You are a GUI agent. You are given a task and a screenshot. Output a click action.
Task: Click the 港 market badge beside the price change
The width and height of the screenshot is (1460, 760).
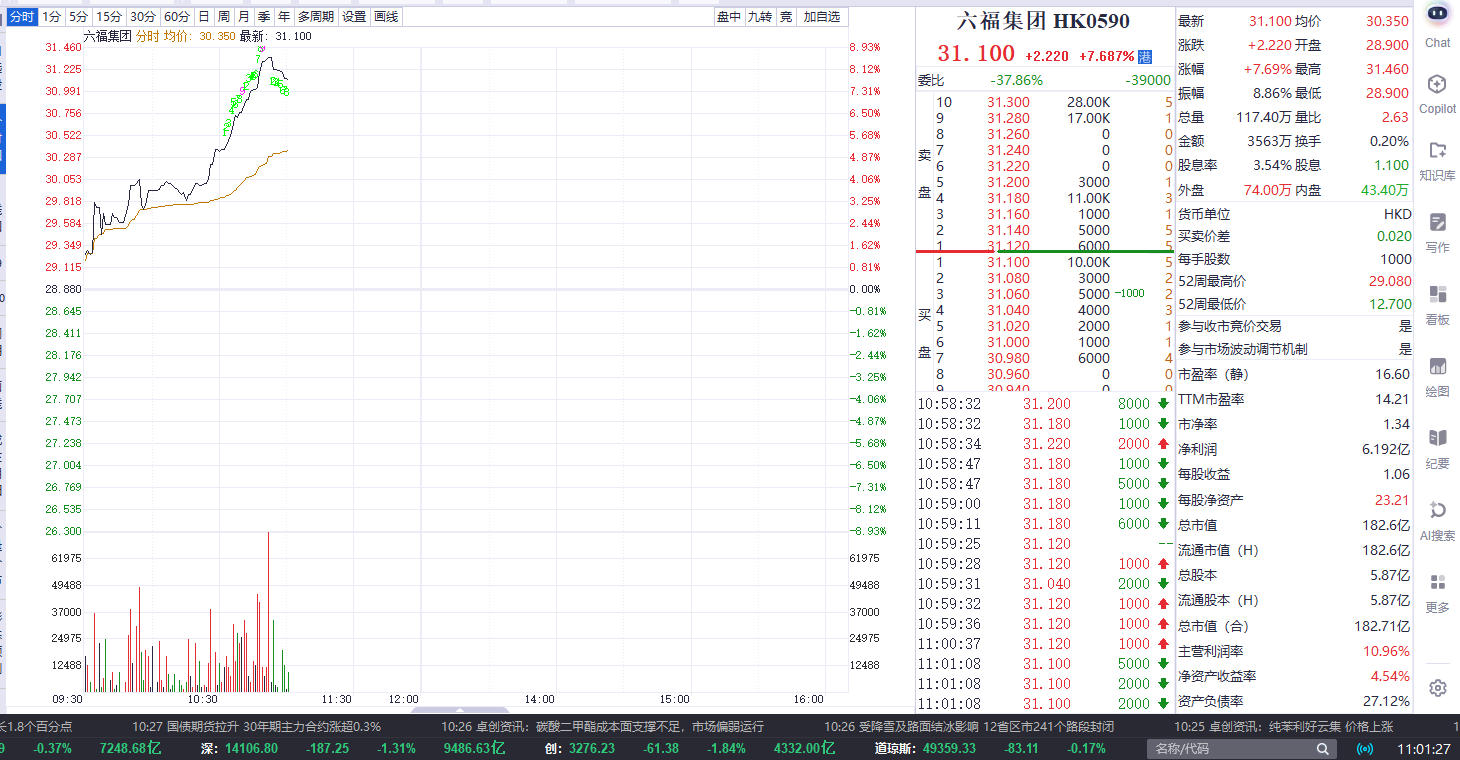click(1145, 57)
